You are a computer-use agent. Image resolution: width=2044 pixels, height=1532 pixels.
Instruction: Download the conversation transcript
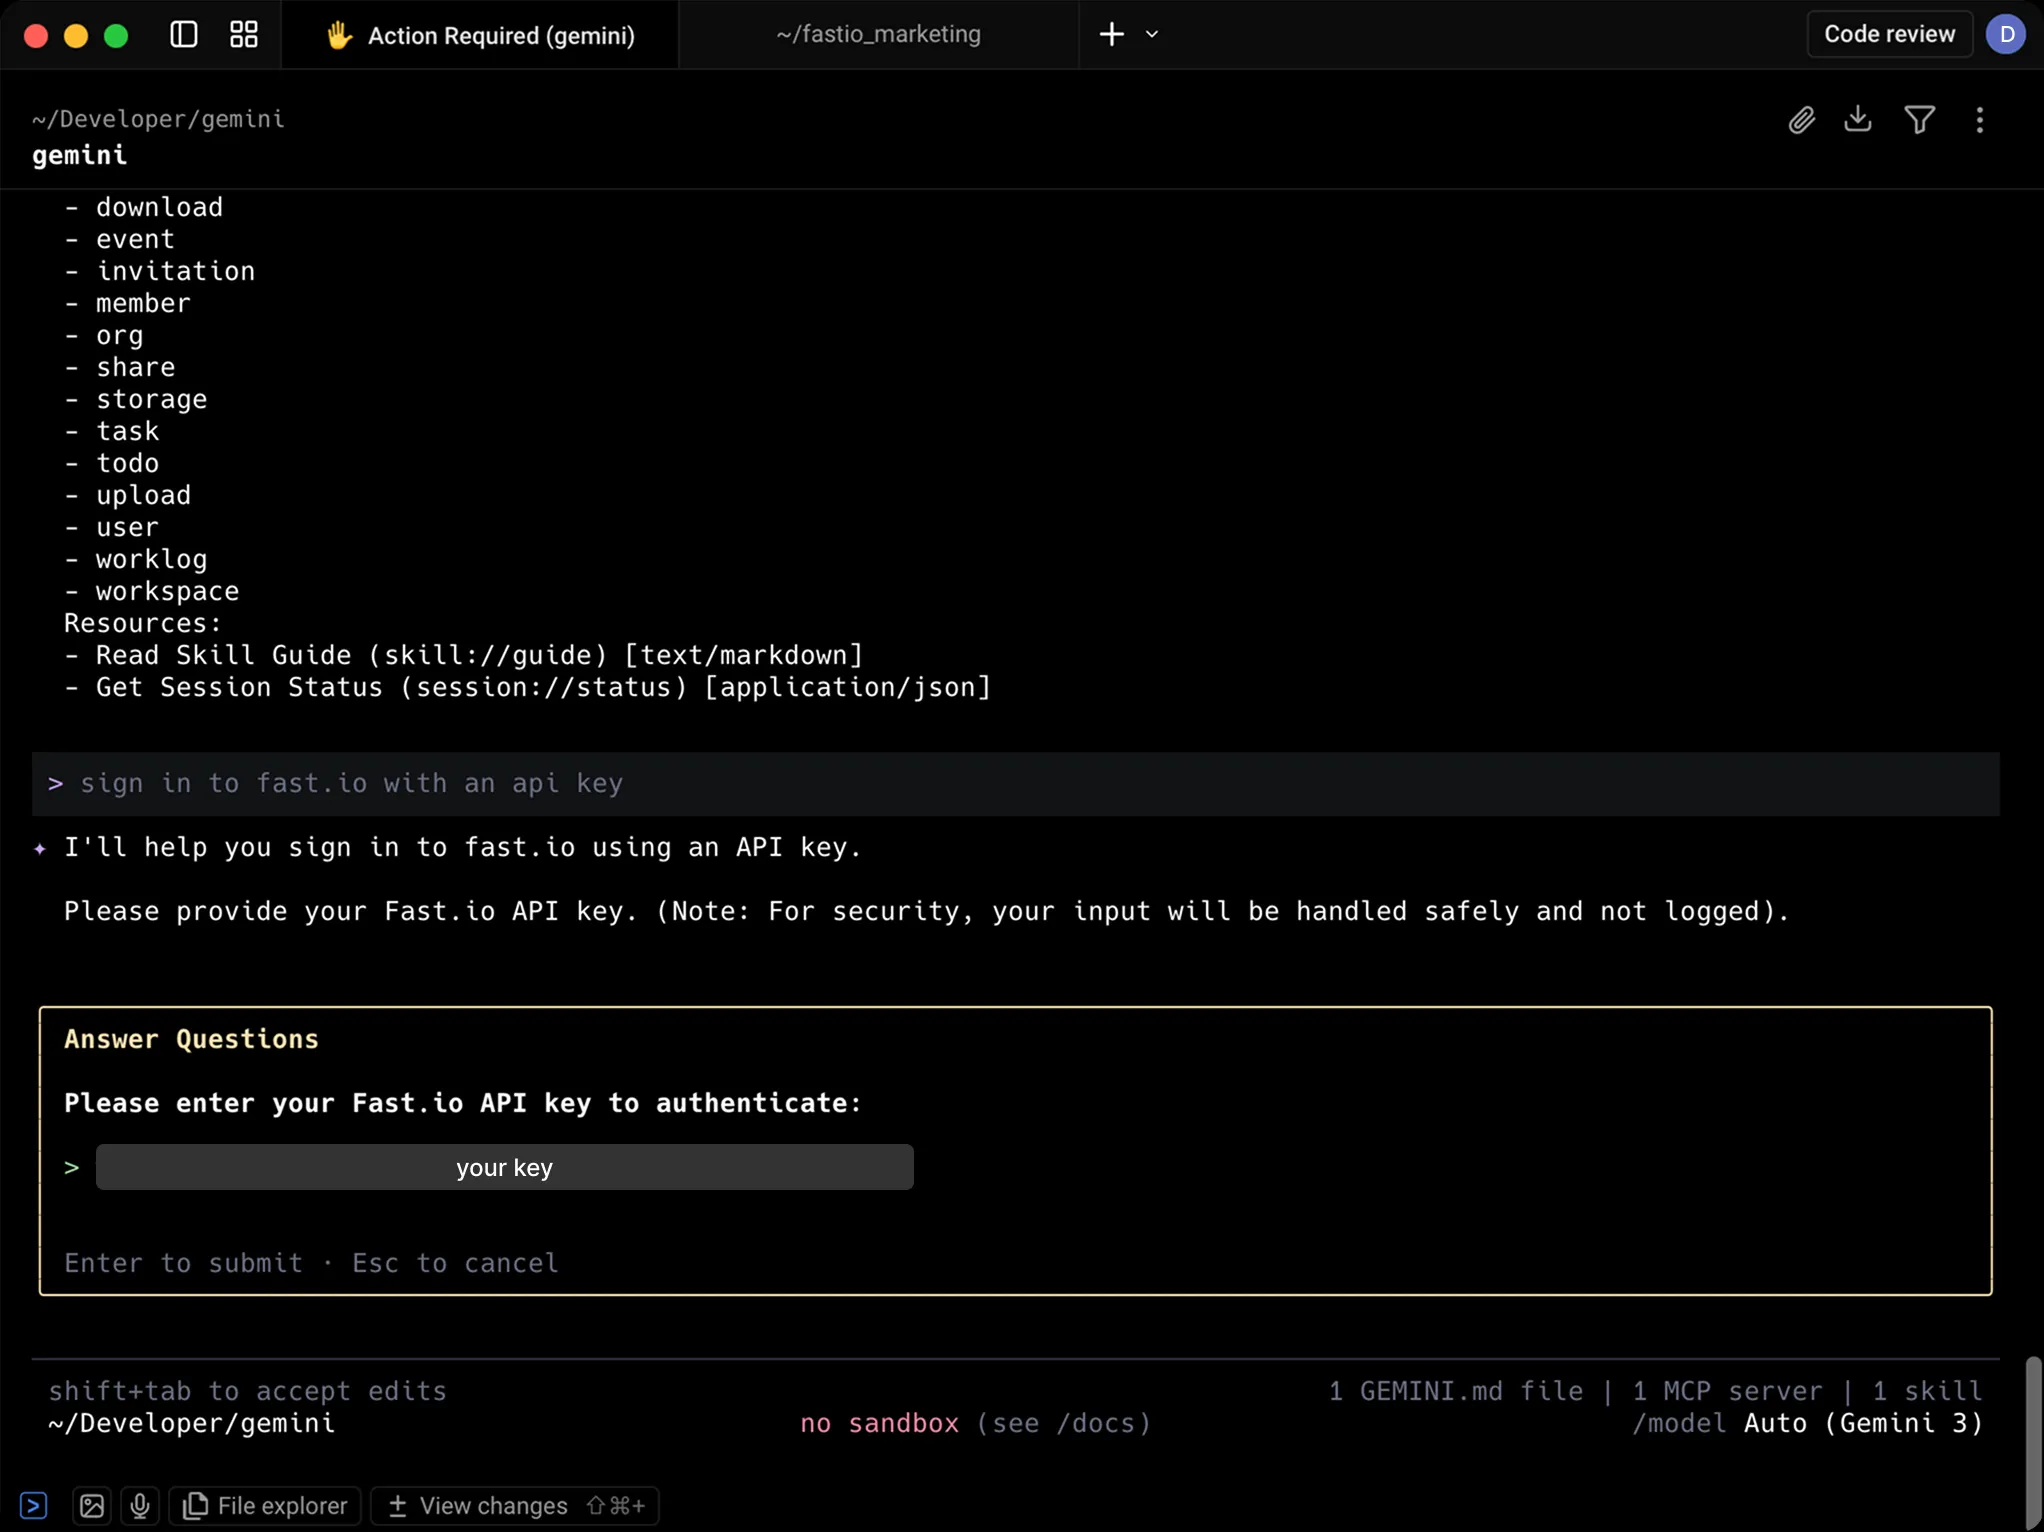1858,119
